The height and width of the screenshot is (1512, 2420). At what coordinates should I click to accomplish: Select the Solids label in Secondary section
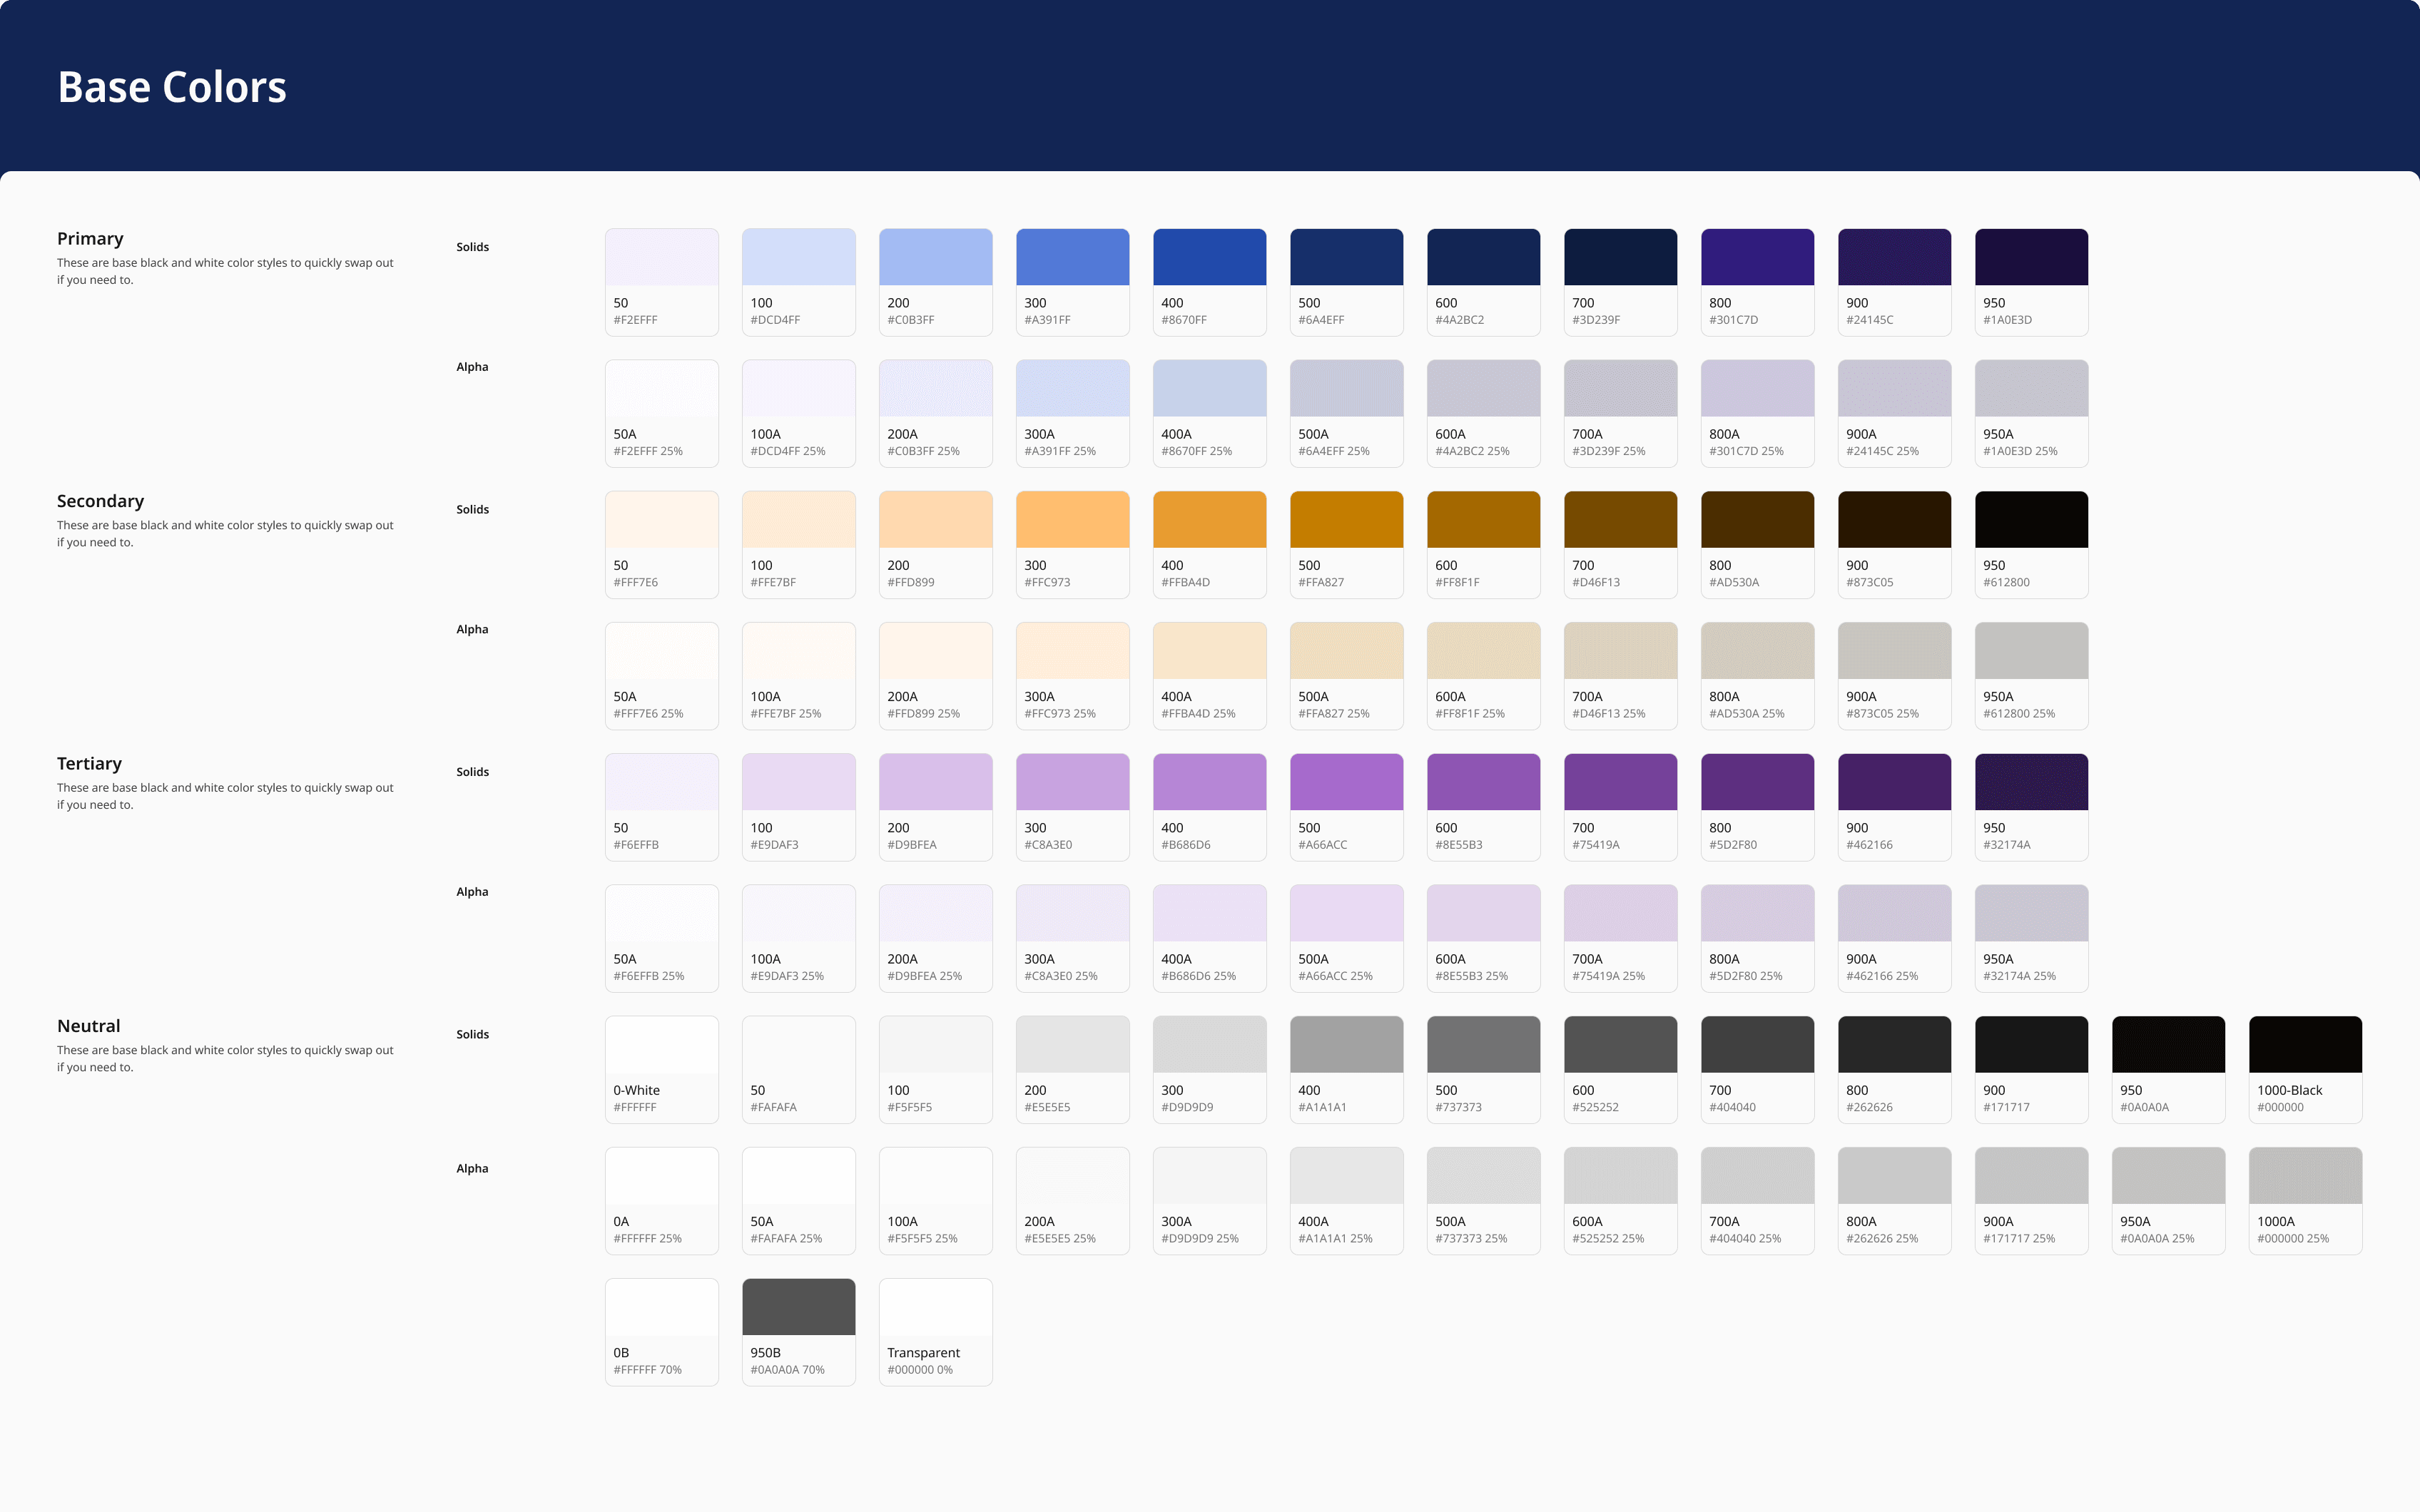[x=472, y=509]
